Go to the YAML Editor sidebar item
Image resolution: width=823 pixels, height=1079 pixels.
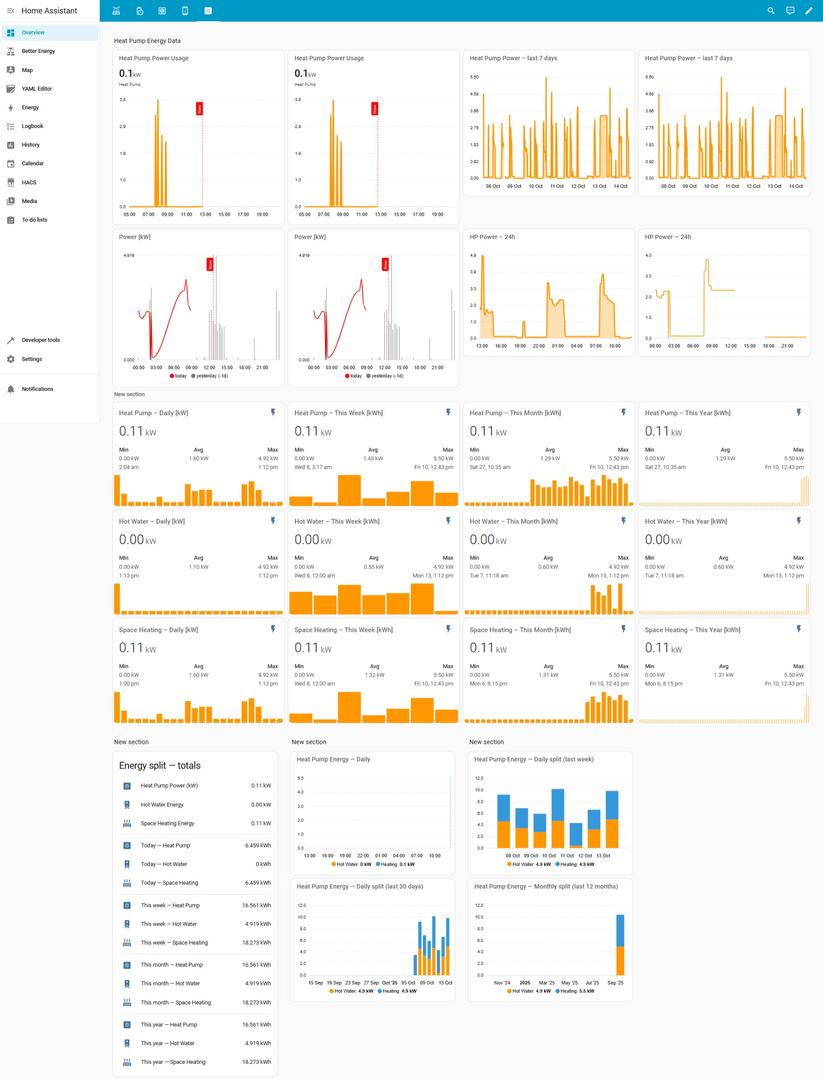coord(37,89)
